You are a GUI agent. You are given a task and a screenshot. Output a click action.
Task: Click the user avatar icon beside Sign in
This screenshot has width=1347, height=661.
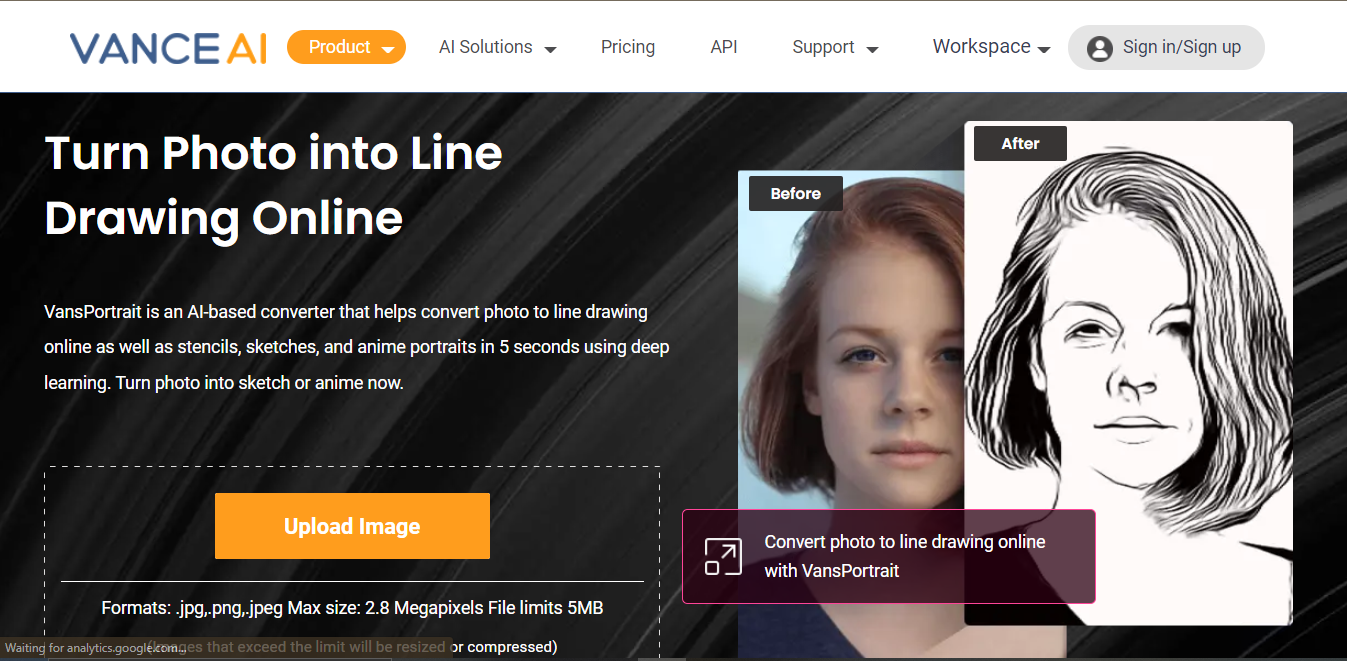pyautogui.click(x=1100, y=48)
